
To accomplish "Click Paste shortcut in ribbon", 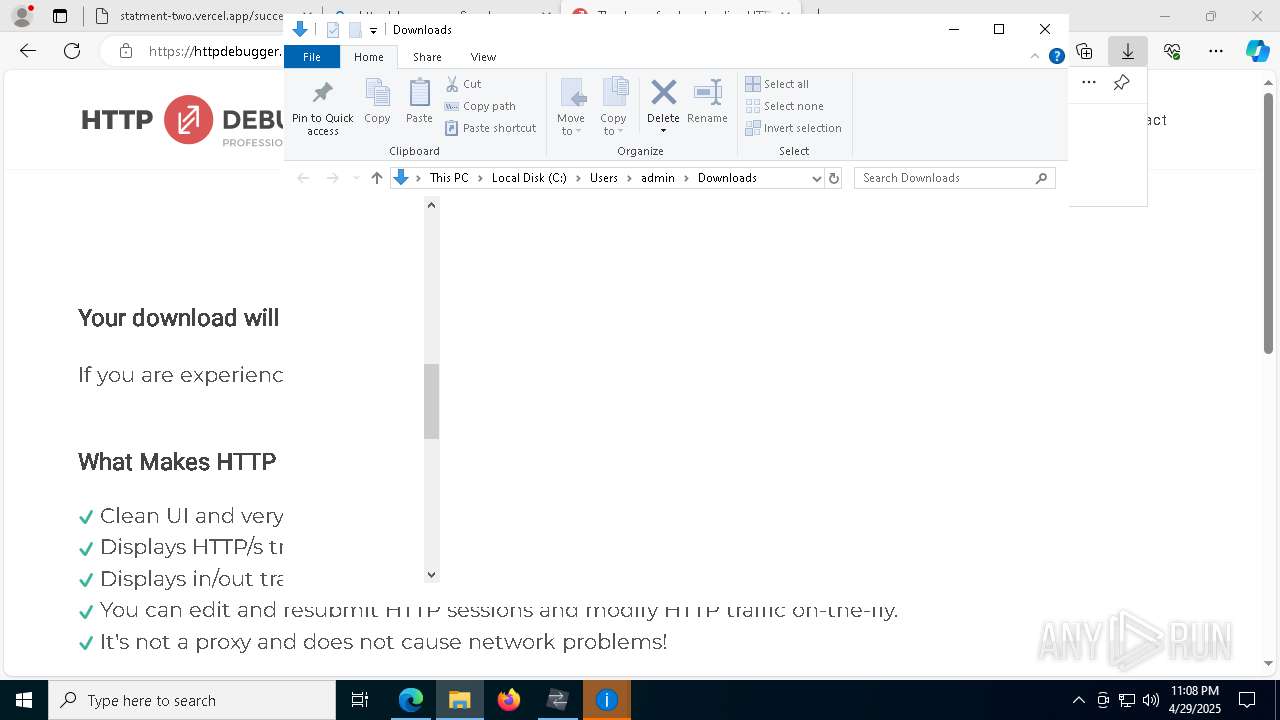I will (490, 128).
